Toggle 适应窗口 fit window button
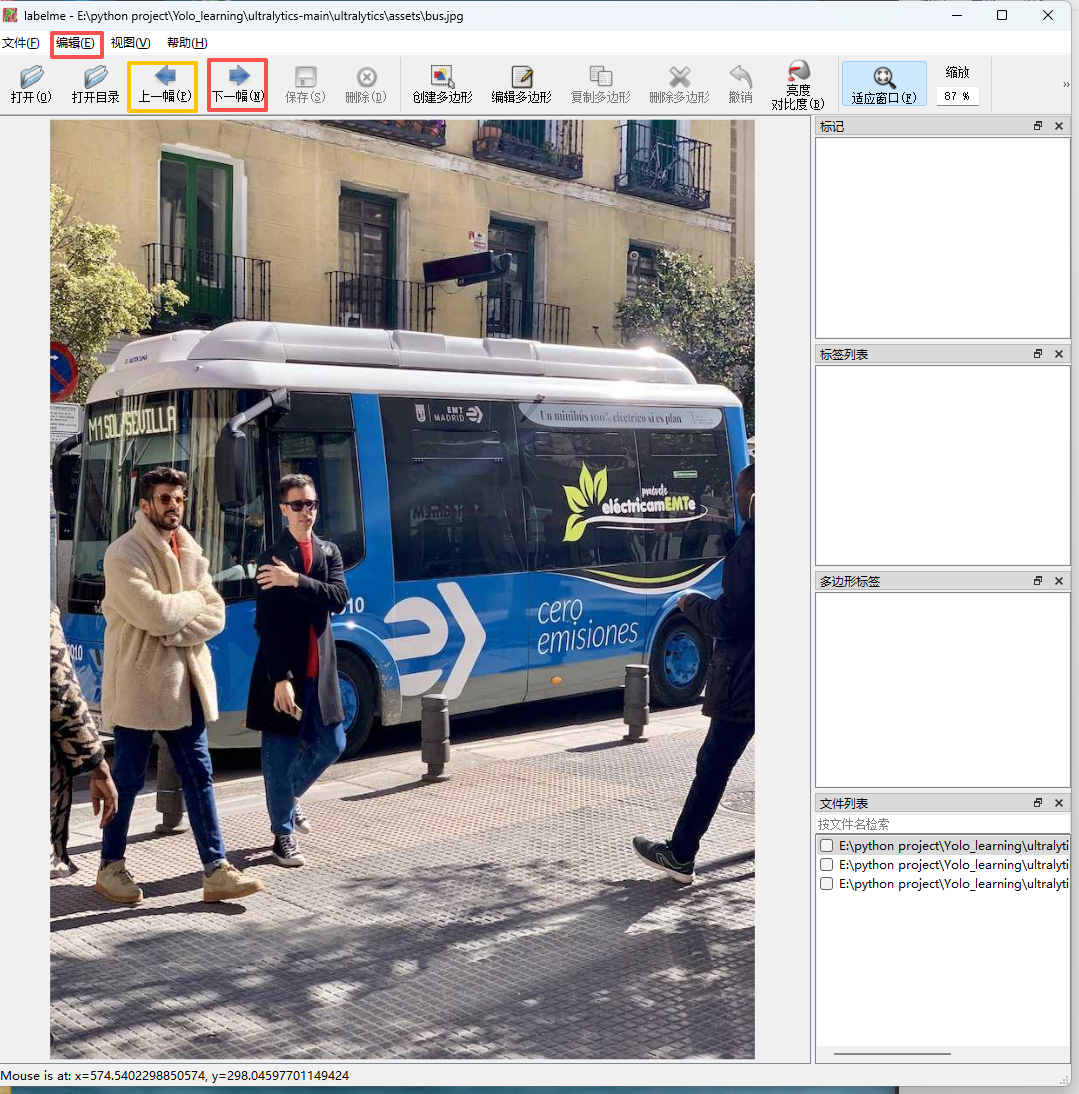The height and width of the screenshot is (1094, 1079). tap(884, 84)
